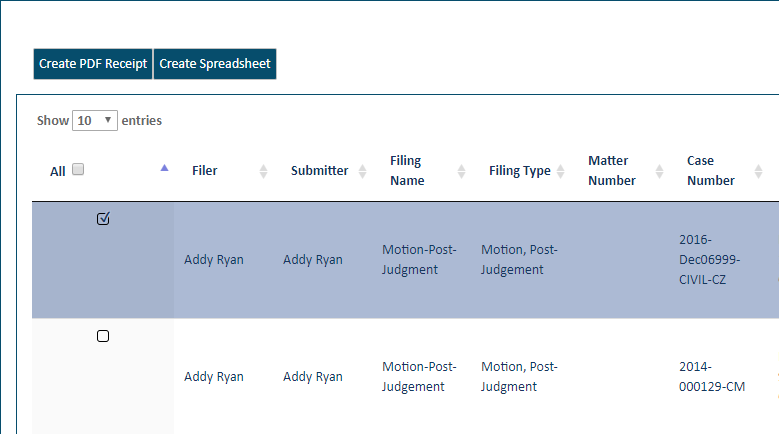This screenshot has width=779, height=434.
Task: Check the second row's checkbox
Action: [x=103, y=336]
